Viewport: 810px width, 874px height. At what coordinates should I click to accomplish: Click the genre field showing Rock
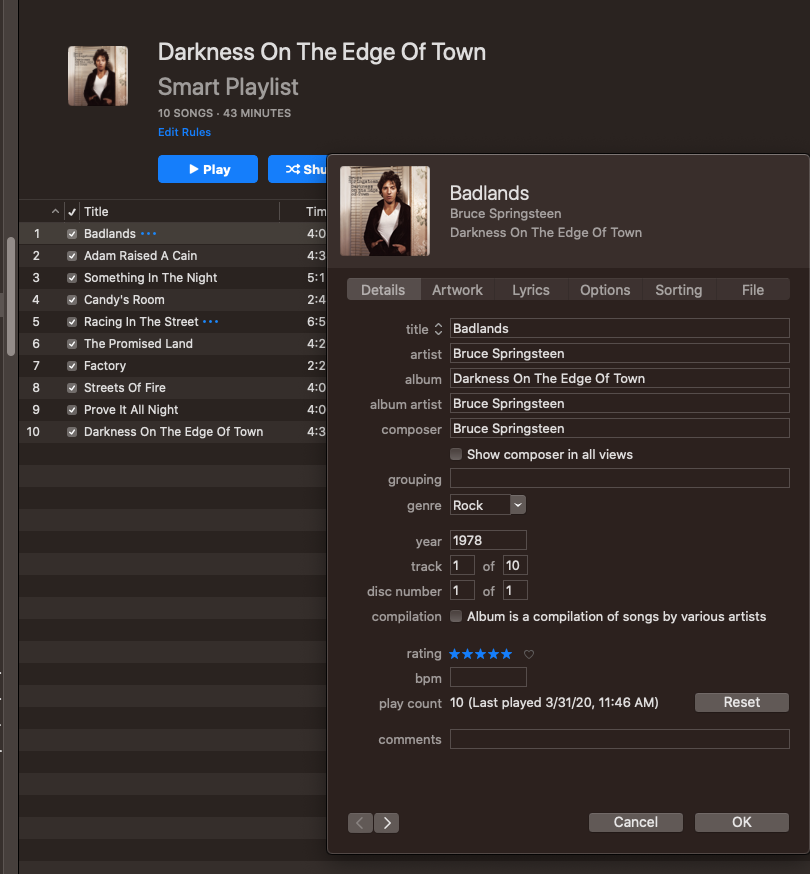[x=479, y=505]
